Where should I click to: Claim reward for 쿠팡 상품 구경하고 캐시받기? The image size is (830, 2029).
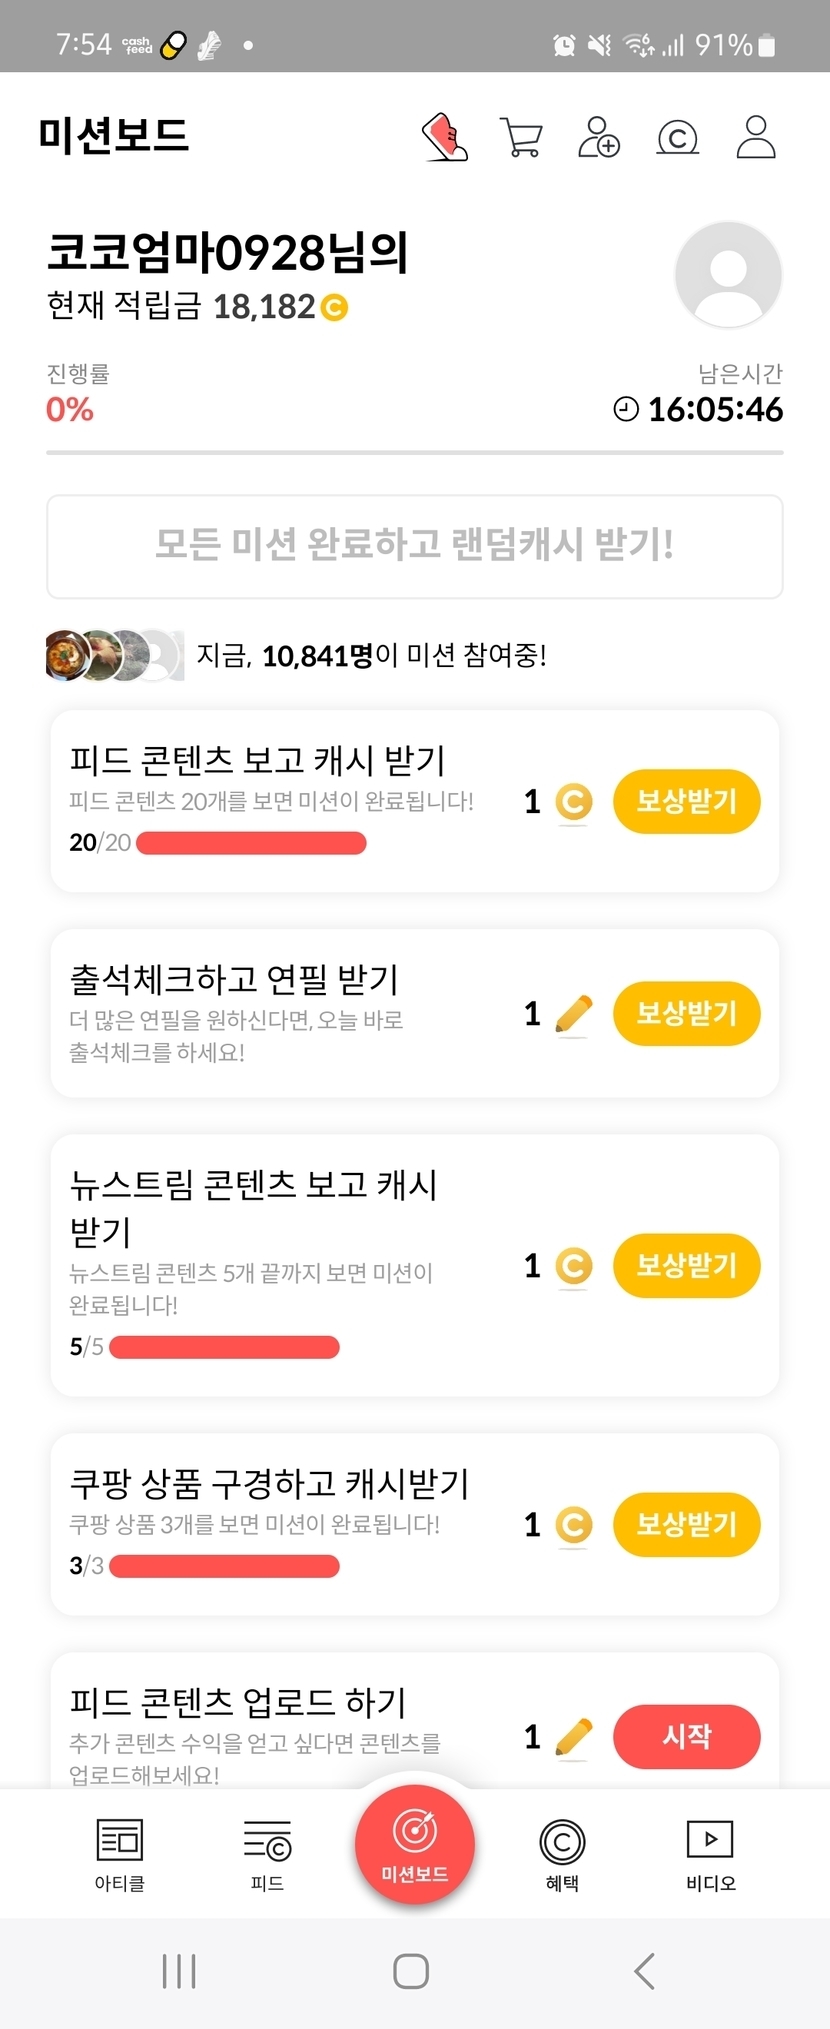coord(686,1524)
